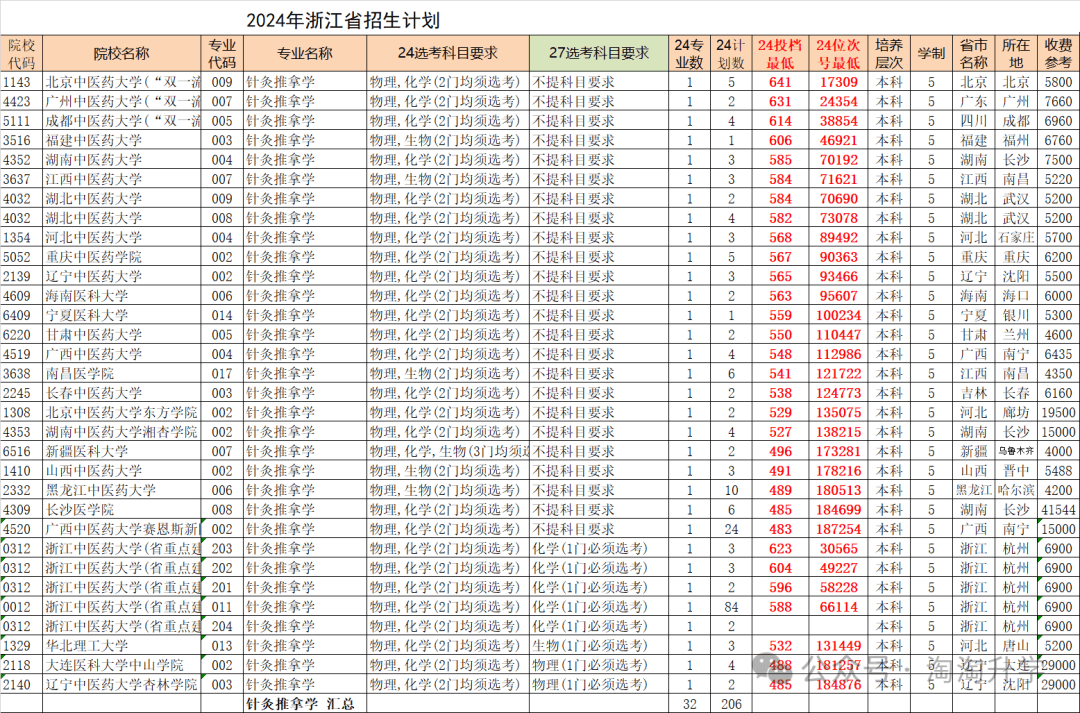Select the green 27选考科目要求 header
The image size is (1080, 713).
point(599,53)
